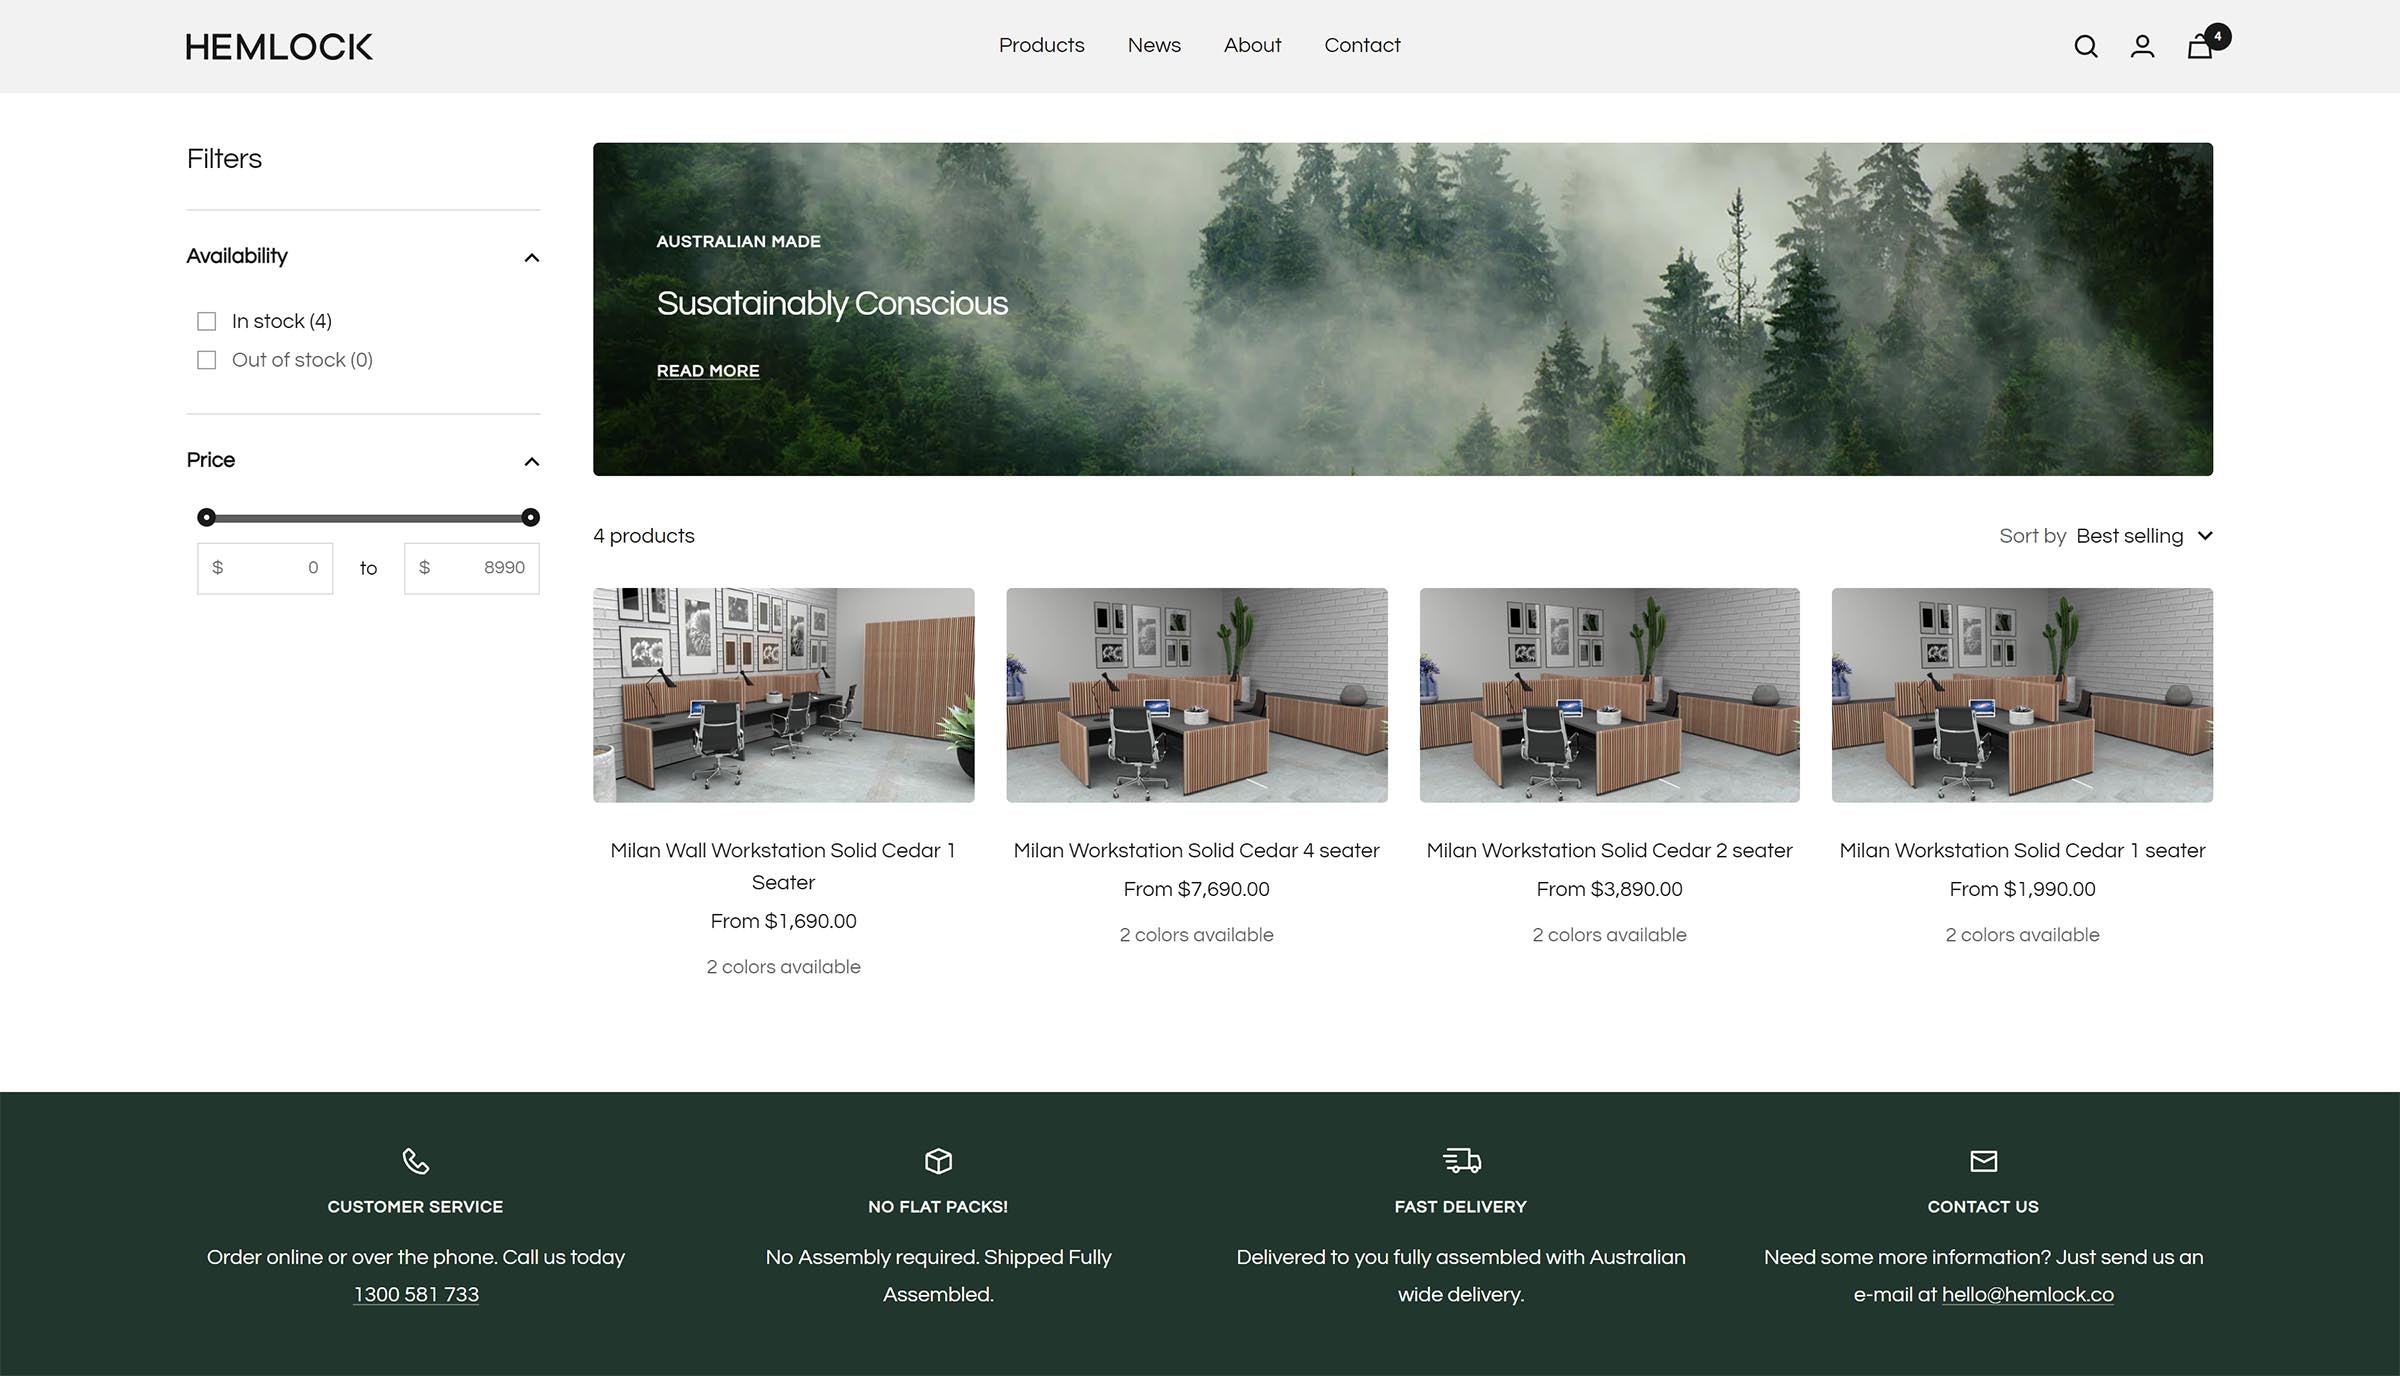Click Milan Workstation Solid Cedar 4 seater title
Viewport: 2400px width, 1376px height.
1196,851
